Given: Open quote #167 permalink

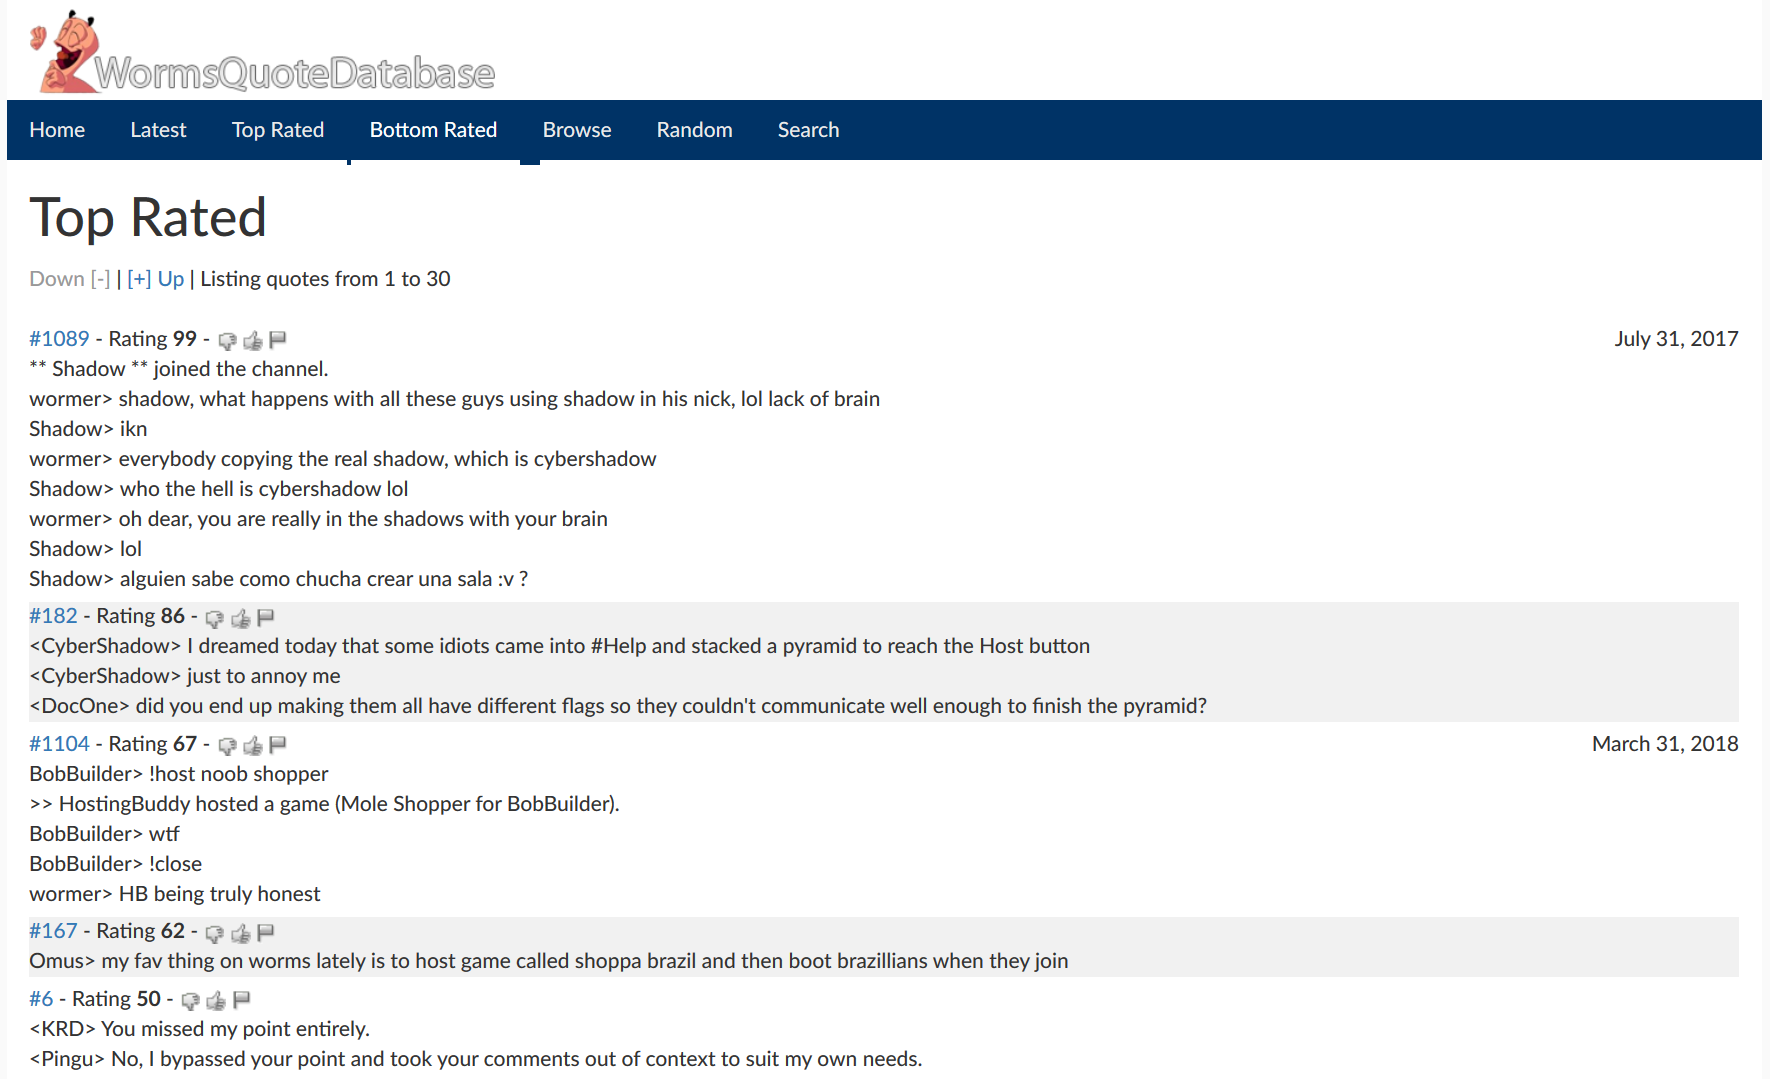Looking at the screenshot, I should (53, 931).
